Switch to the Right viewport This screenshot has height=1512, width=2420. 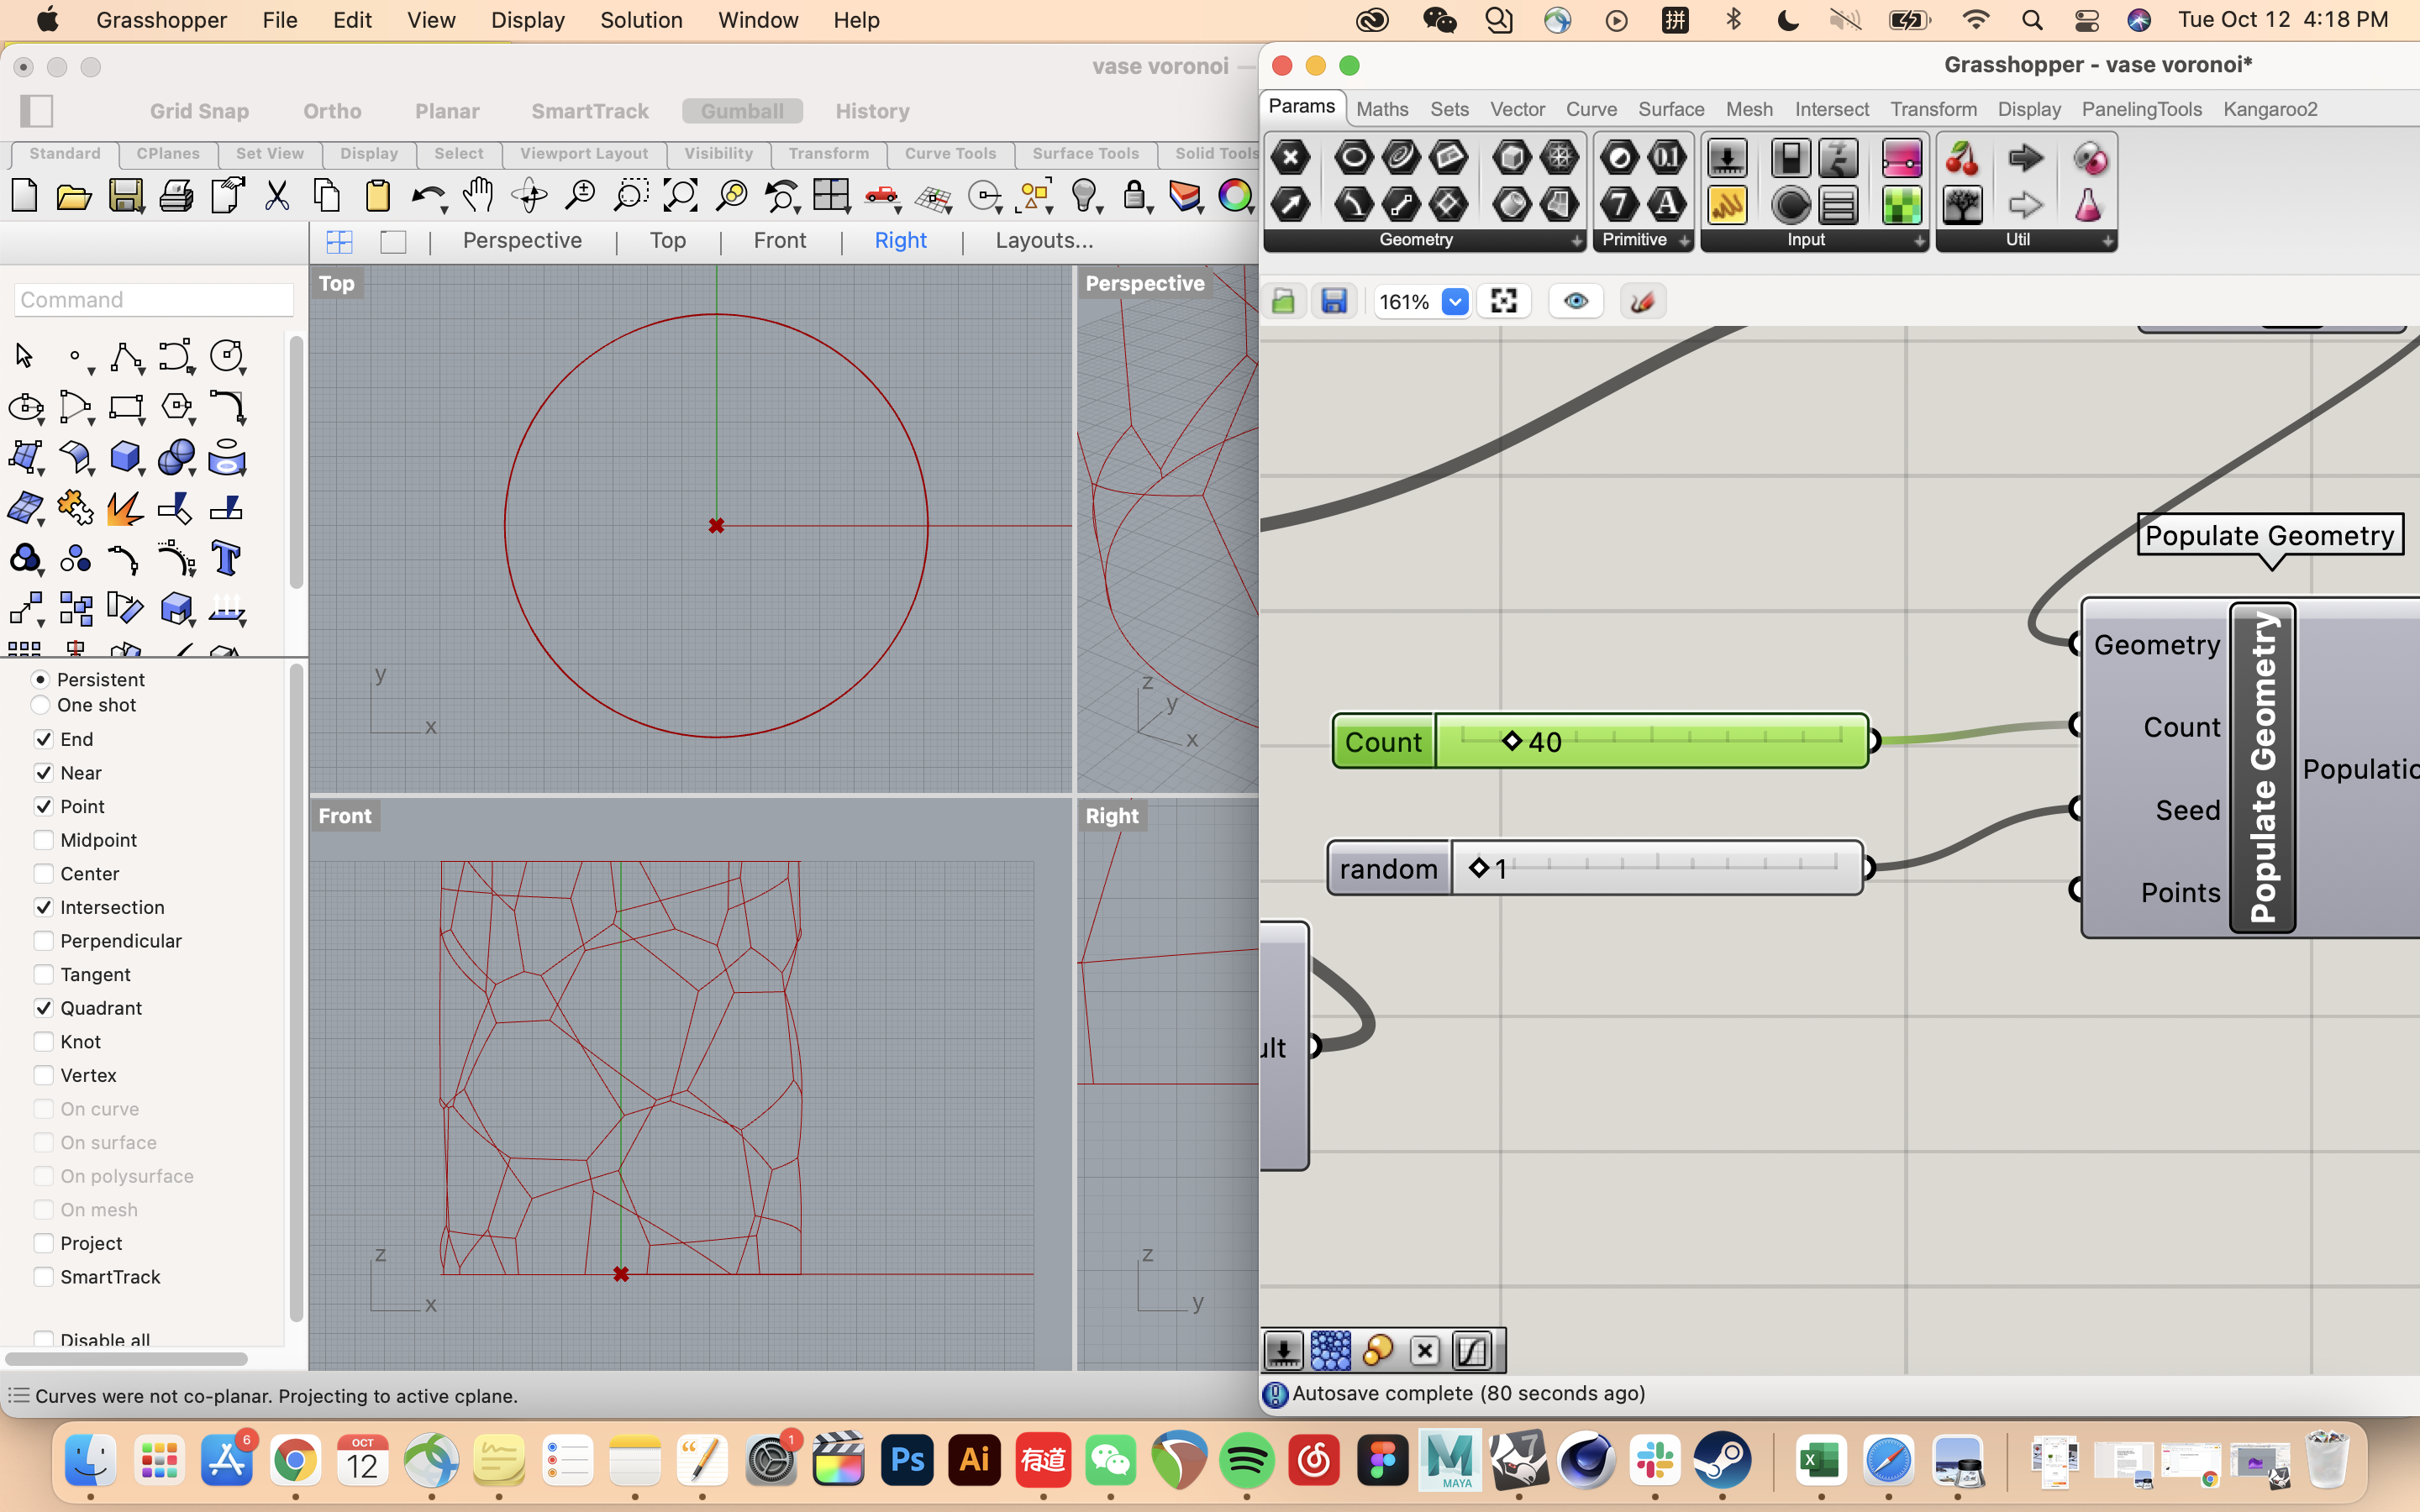pos(899,240)
